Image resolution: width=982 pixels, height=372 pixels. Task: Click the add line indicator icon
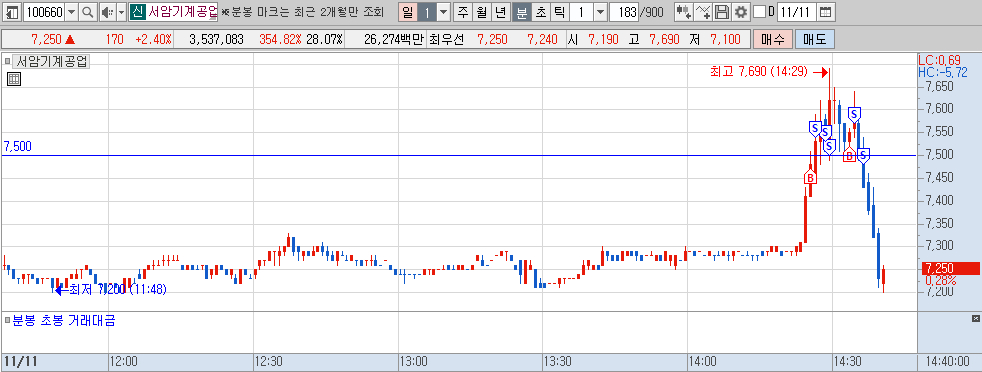pyautogui.click(x=704, y=12)
